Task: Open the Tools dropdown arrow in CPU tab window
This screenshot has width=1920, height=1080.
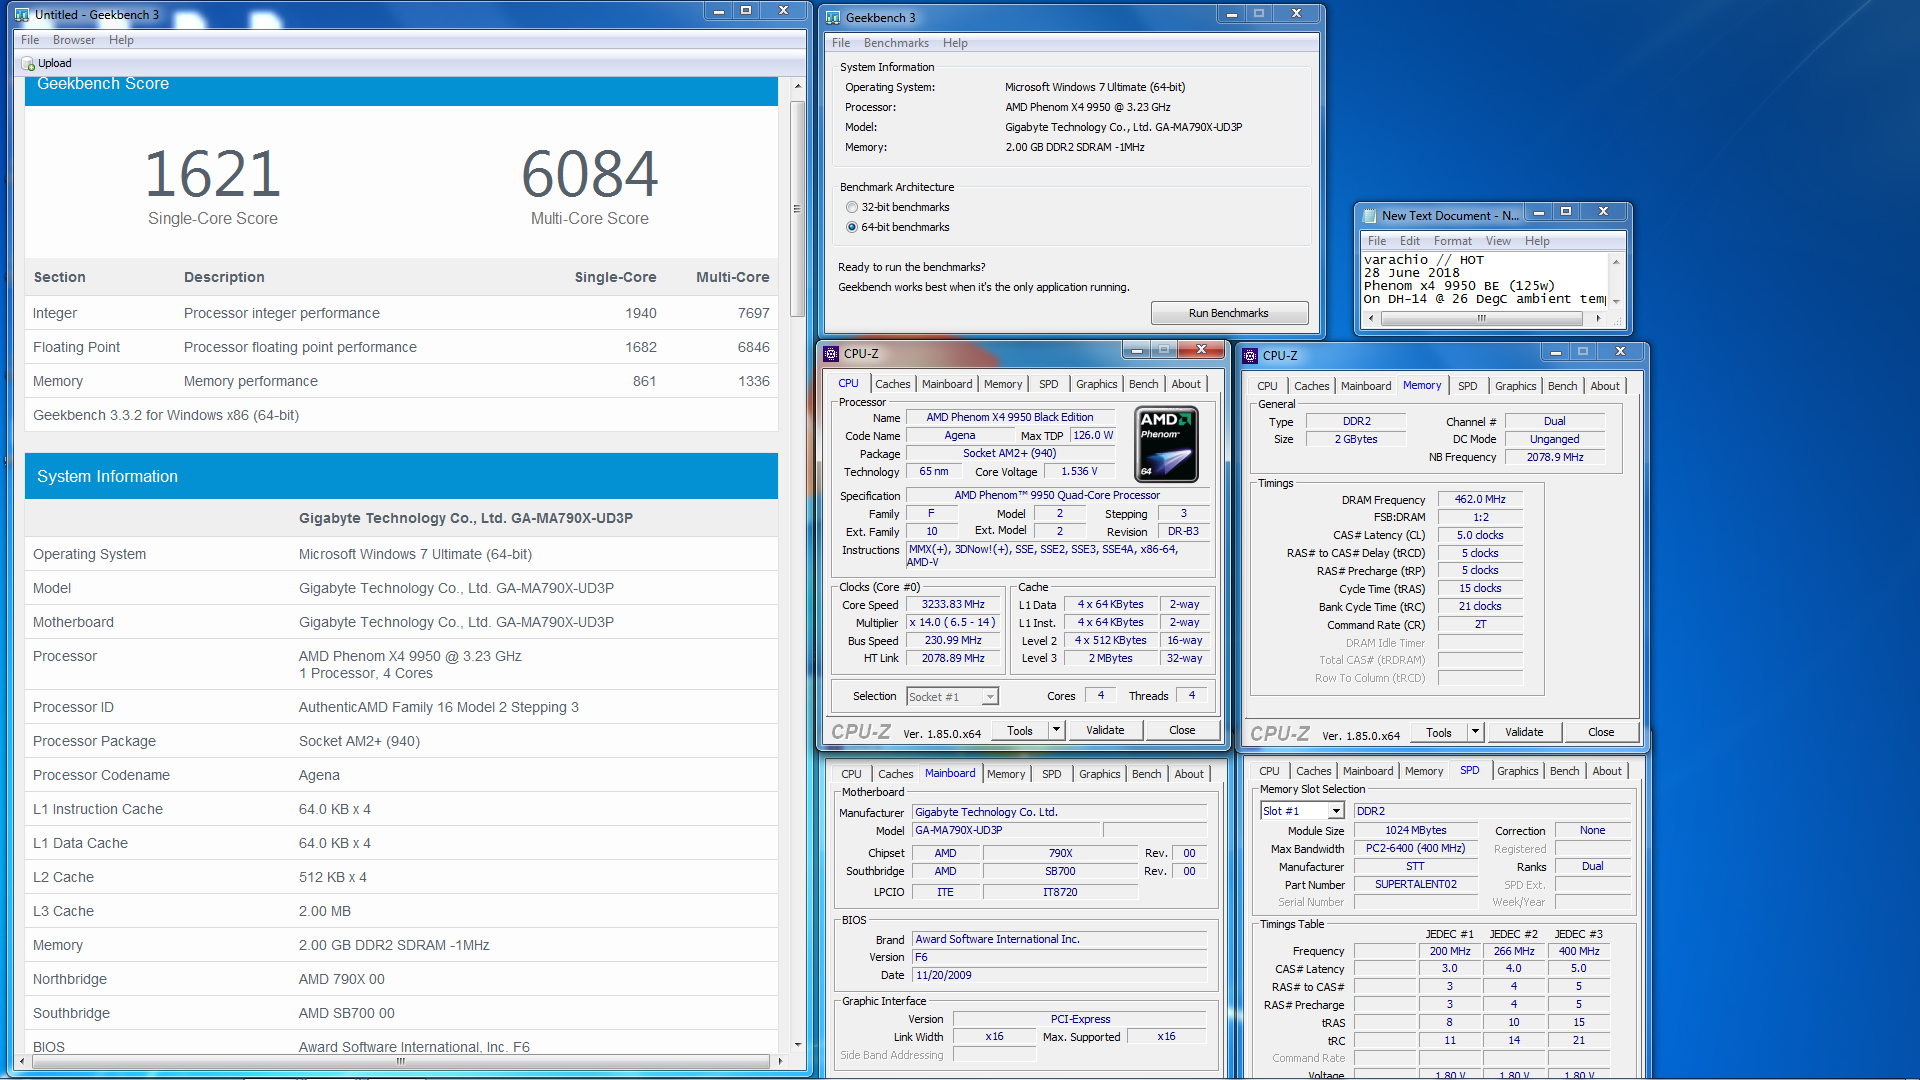Action: coord(1056,731)
